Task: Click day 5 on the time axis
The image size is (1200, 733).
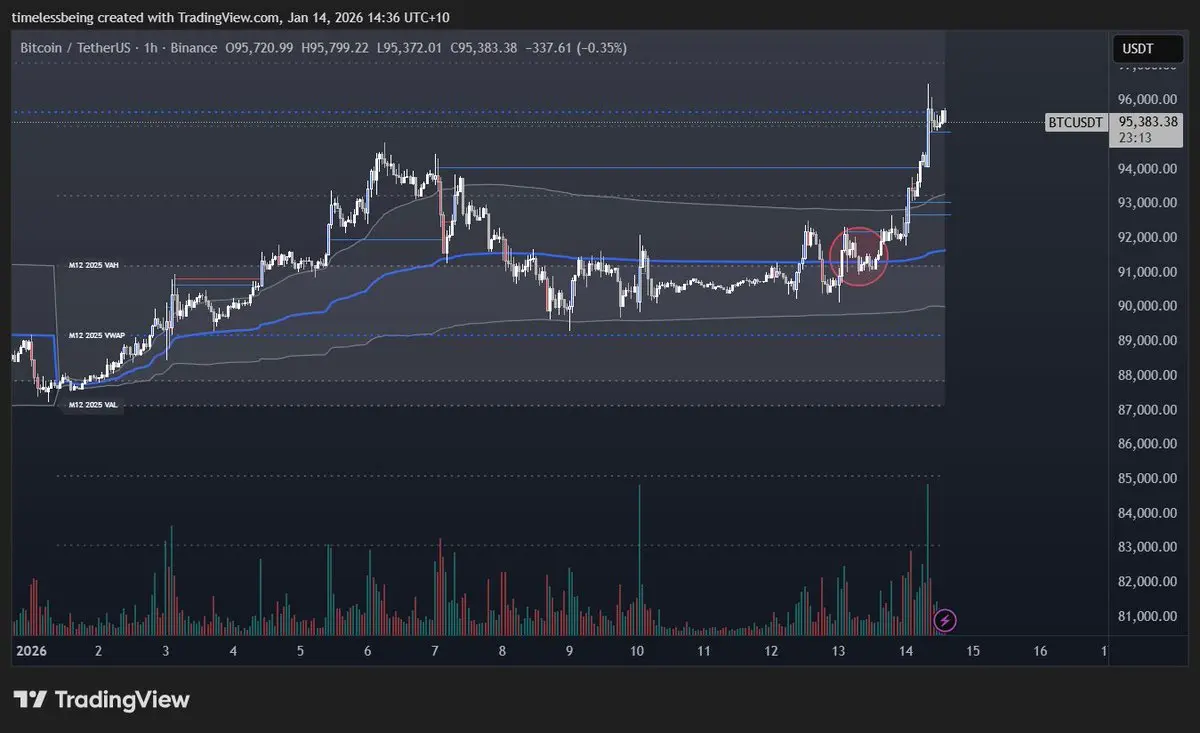Action: (300, 651)
